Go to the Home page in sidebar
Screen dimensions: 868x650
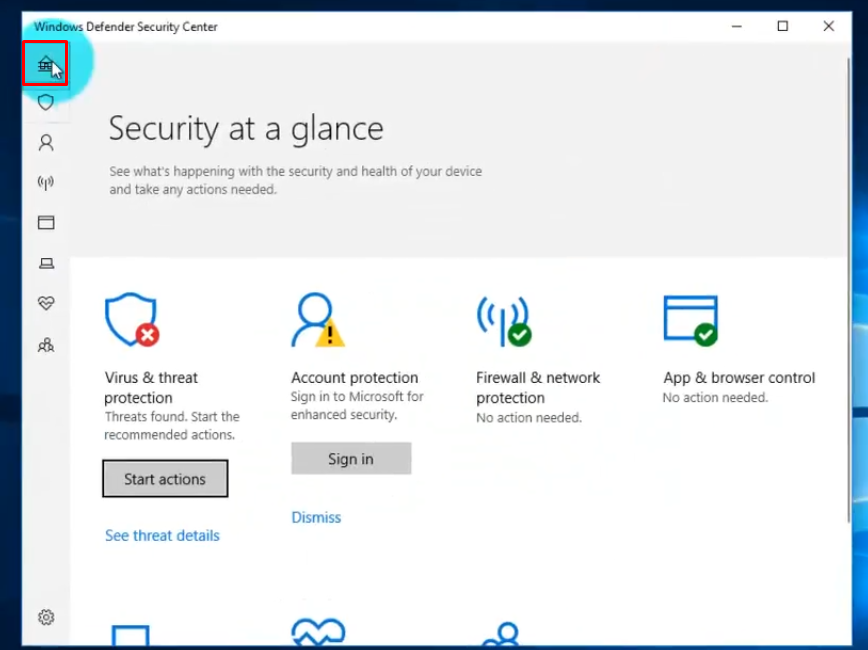tap(45, 63)
